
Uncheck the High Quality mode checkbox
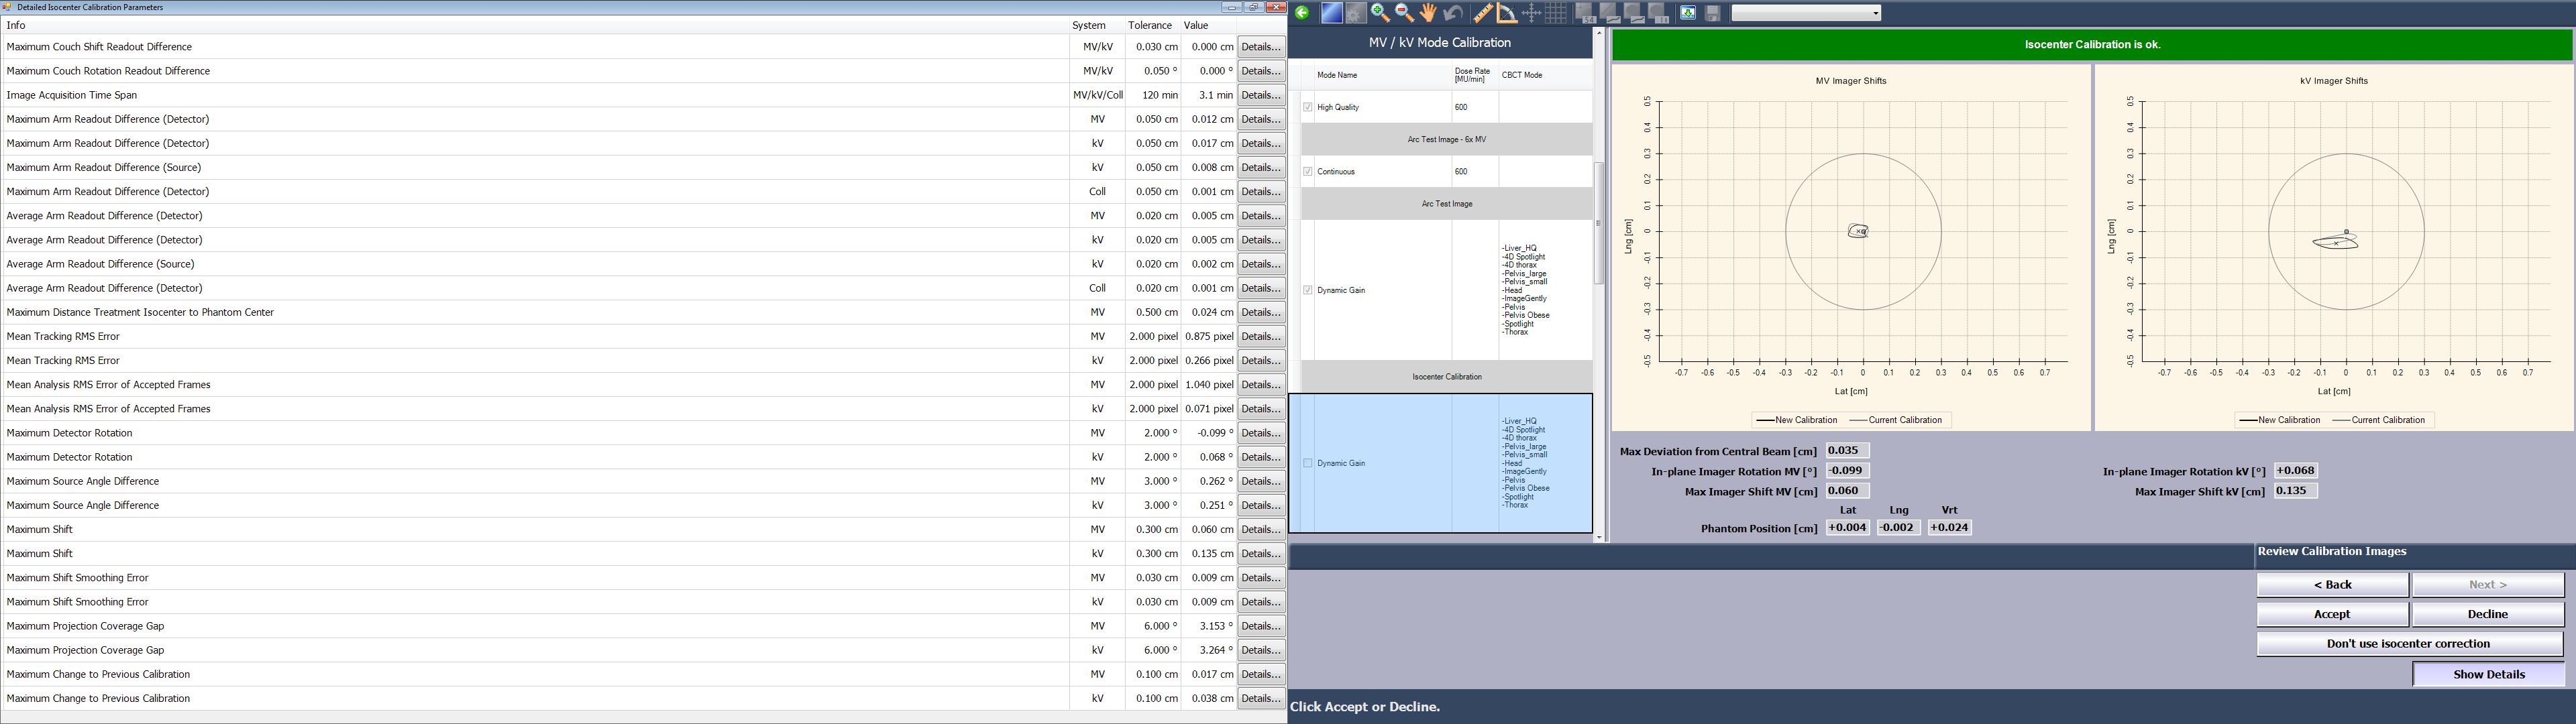coord(1309,106)
